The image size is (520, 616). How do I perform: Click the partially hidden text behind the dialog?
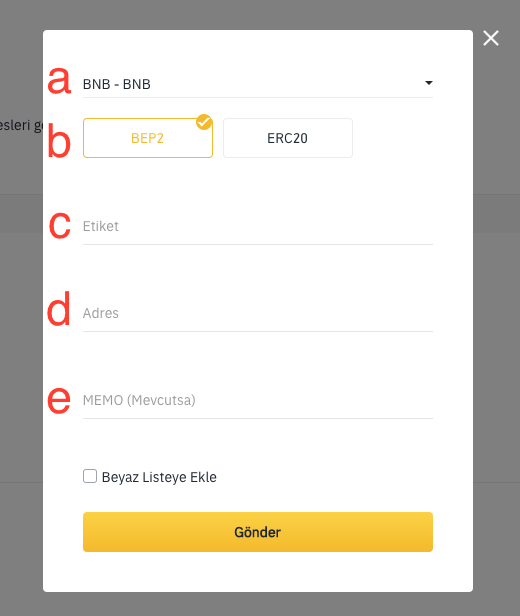21,125
